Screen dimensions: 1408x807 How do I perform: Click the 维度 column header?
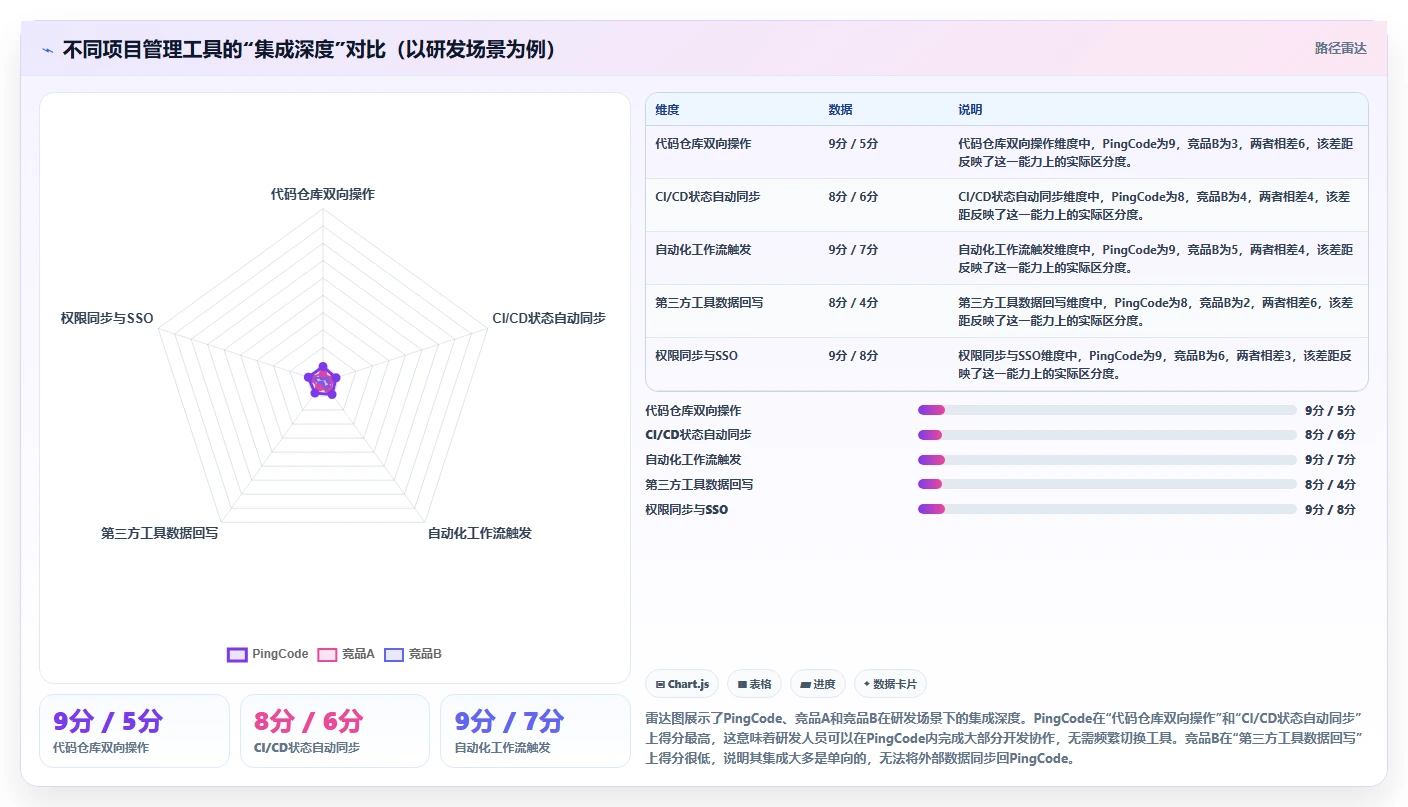click(667, 110)
